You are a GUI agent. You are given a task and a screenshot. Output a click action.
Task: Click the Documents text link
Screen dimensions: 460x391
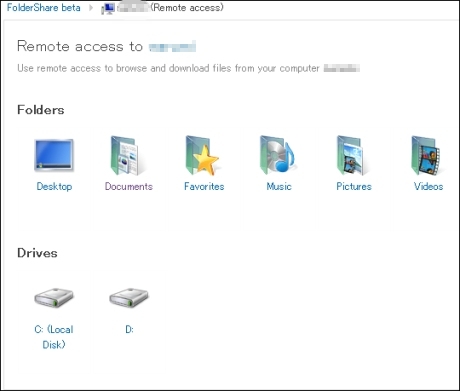pyautogui.click(x=129, y=186)
